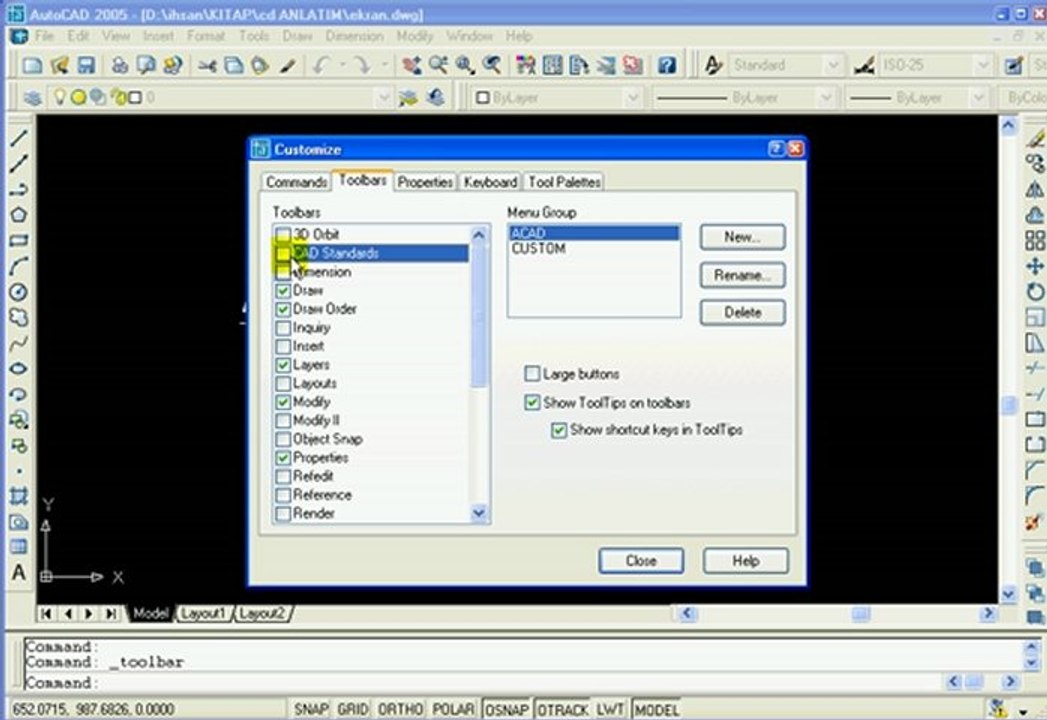Toggle ORTHO in the status bar
Screen dimensions: 1047x720
(400, 709)
